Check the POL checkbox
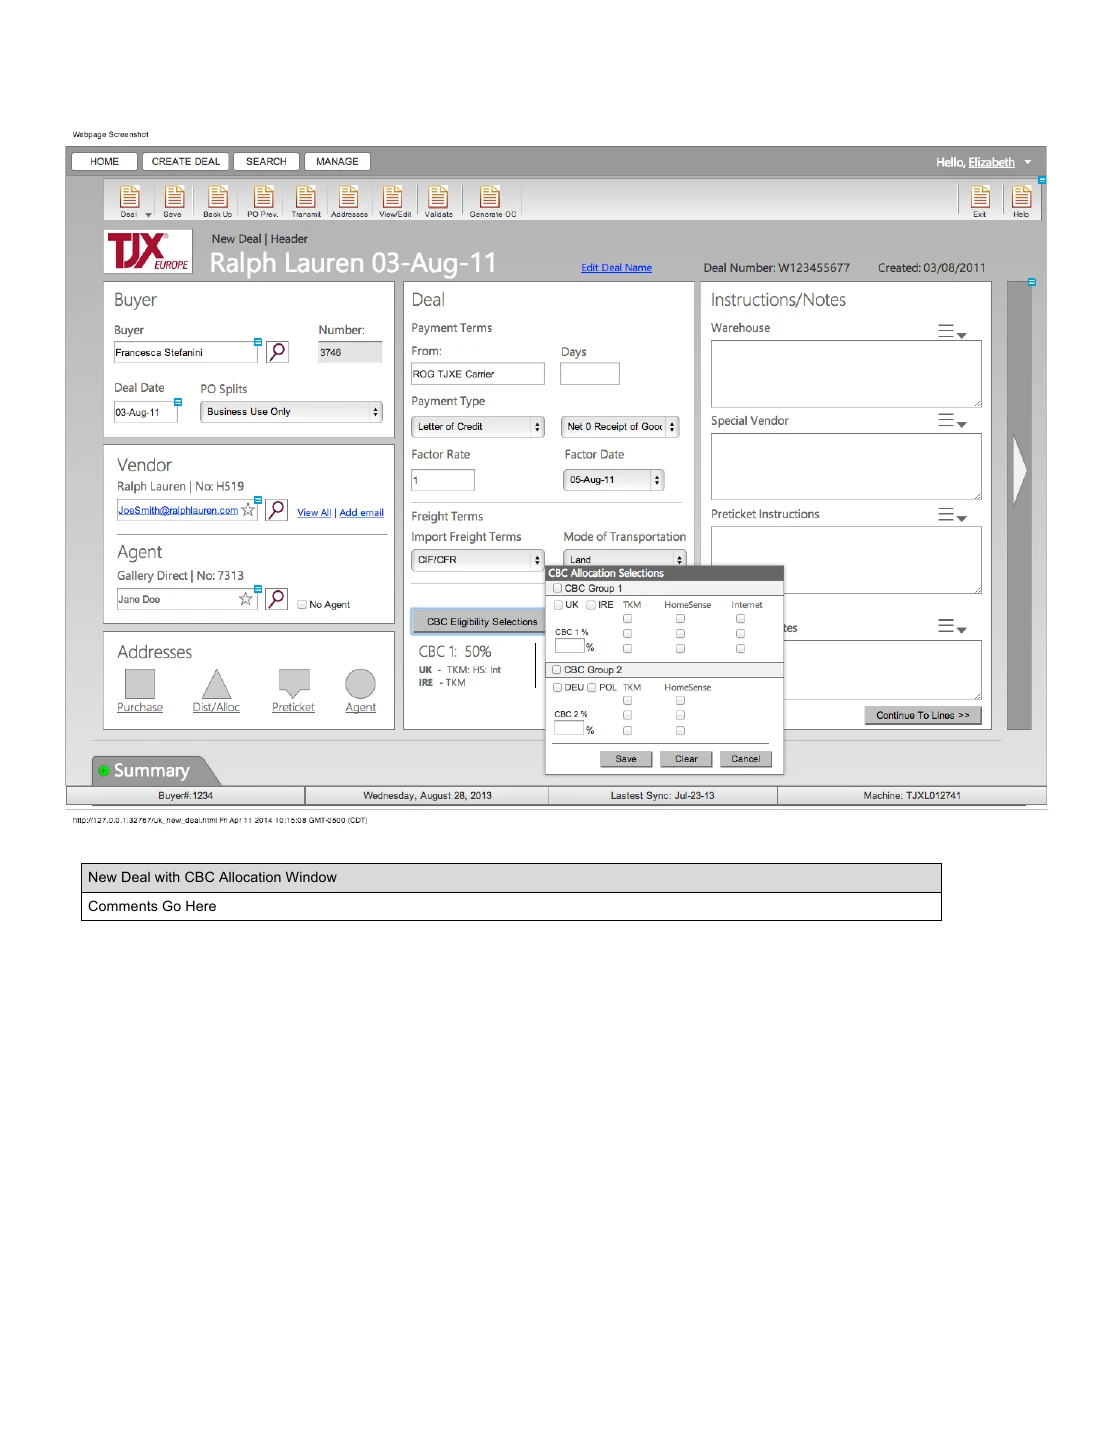This screenshot has width=1105, height=1430. point(592,688)
